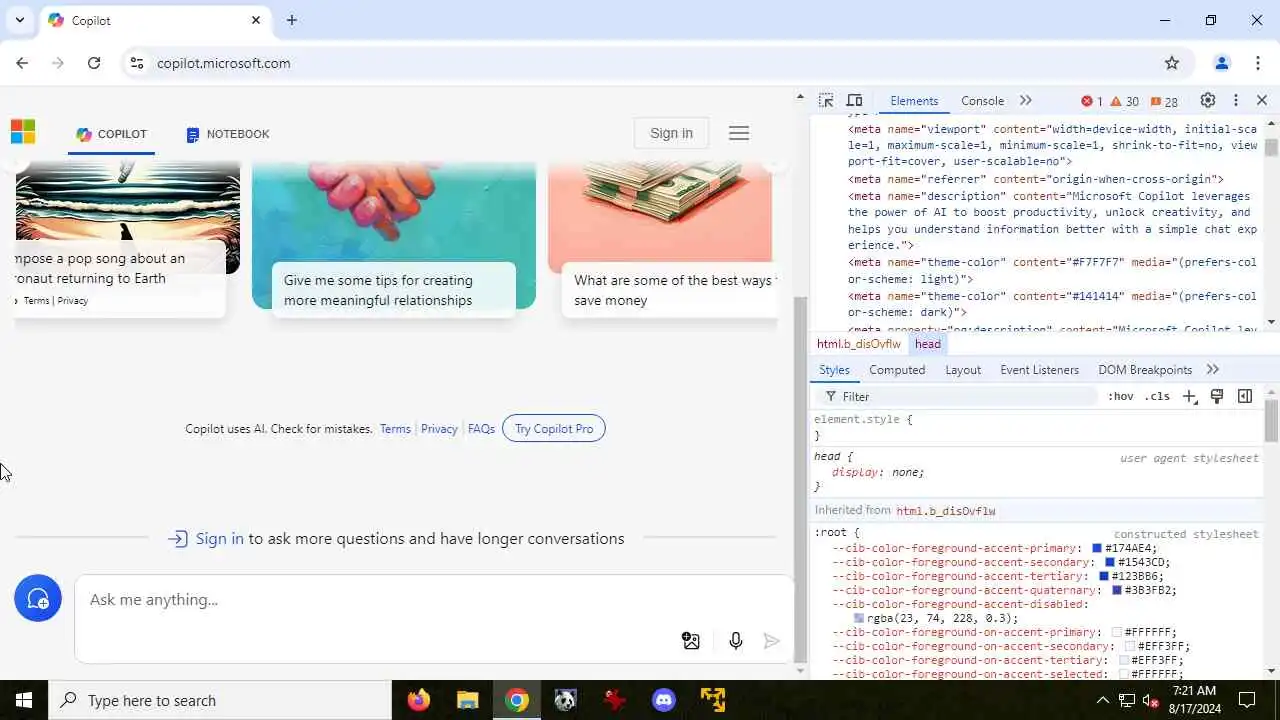The image size is (1280, 720).
Task: Open a new browser tab
Action: coord(291,20)
